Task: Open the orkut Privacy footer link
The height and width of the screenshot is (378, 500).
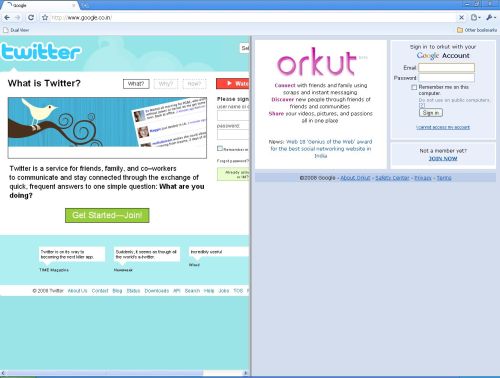Action: tap(423, 178)
